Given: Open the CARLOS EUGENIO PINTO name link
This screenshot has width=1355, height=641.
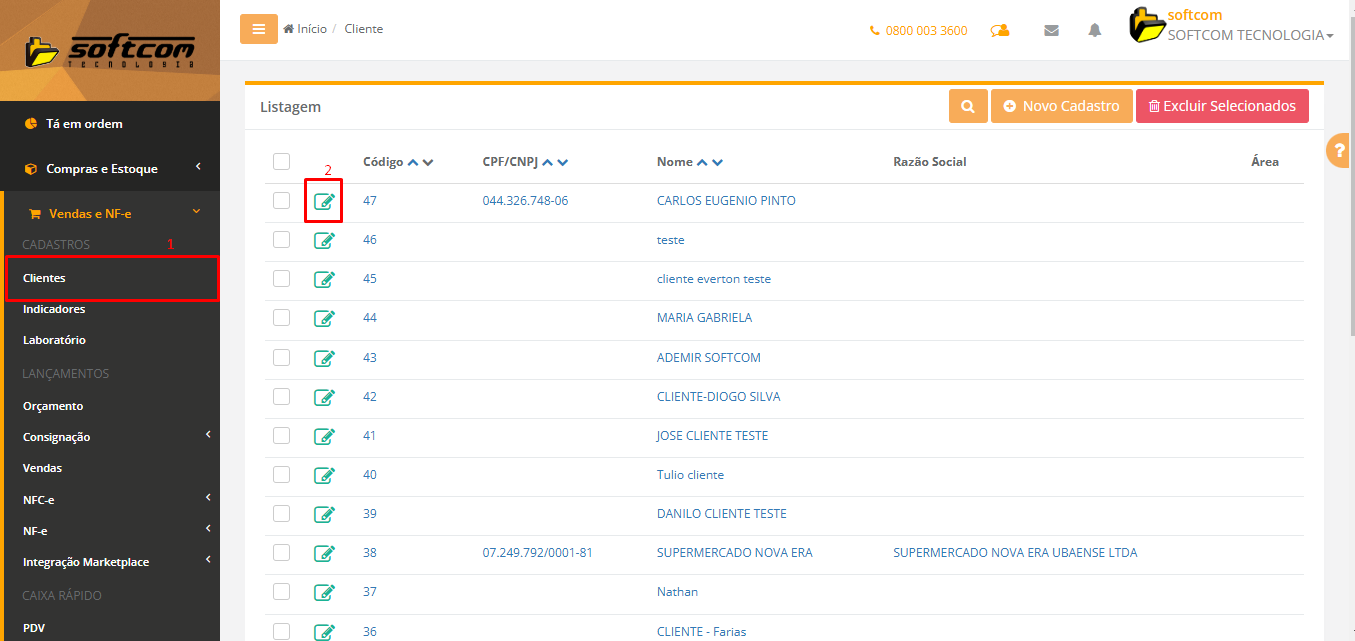Looking at the screenshot, I should point(726,201).
